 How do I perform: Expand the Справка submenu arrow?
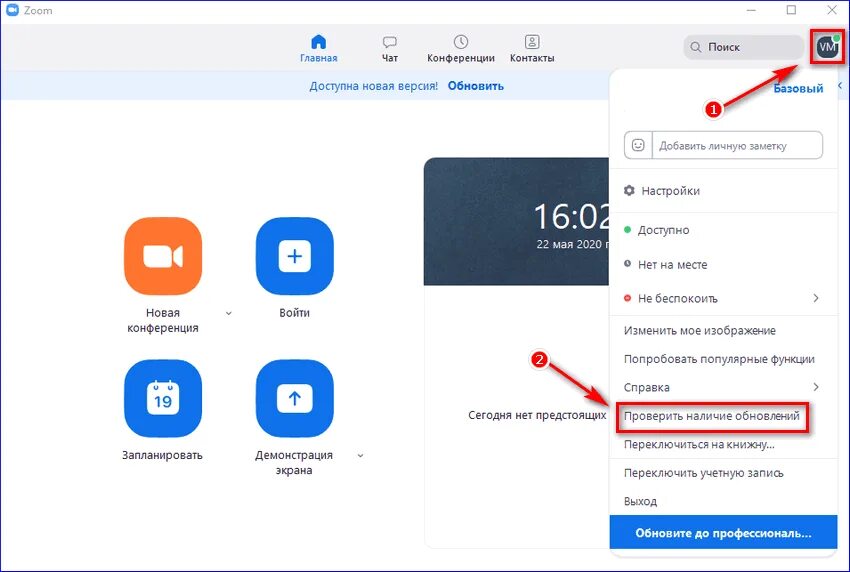click(x=816, y=387)
